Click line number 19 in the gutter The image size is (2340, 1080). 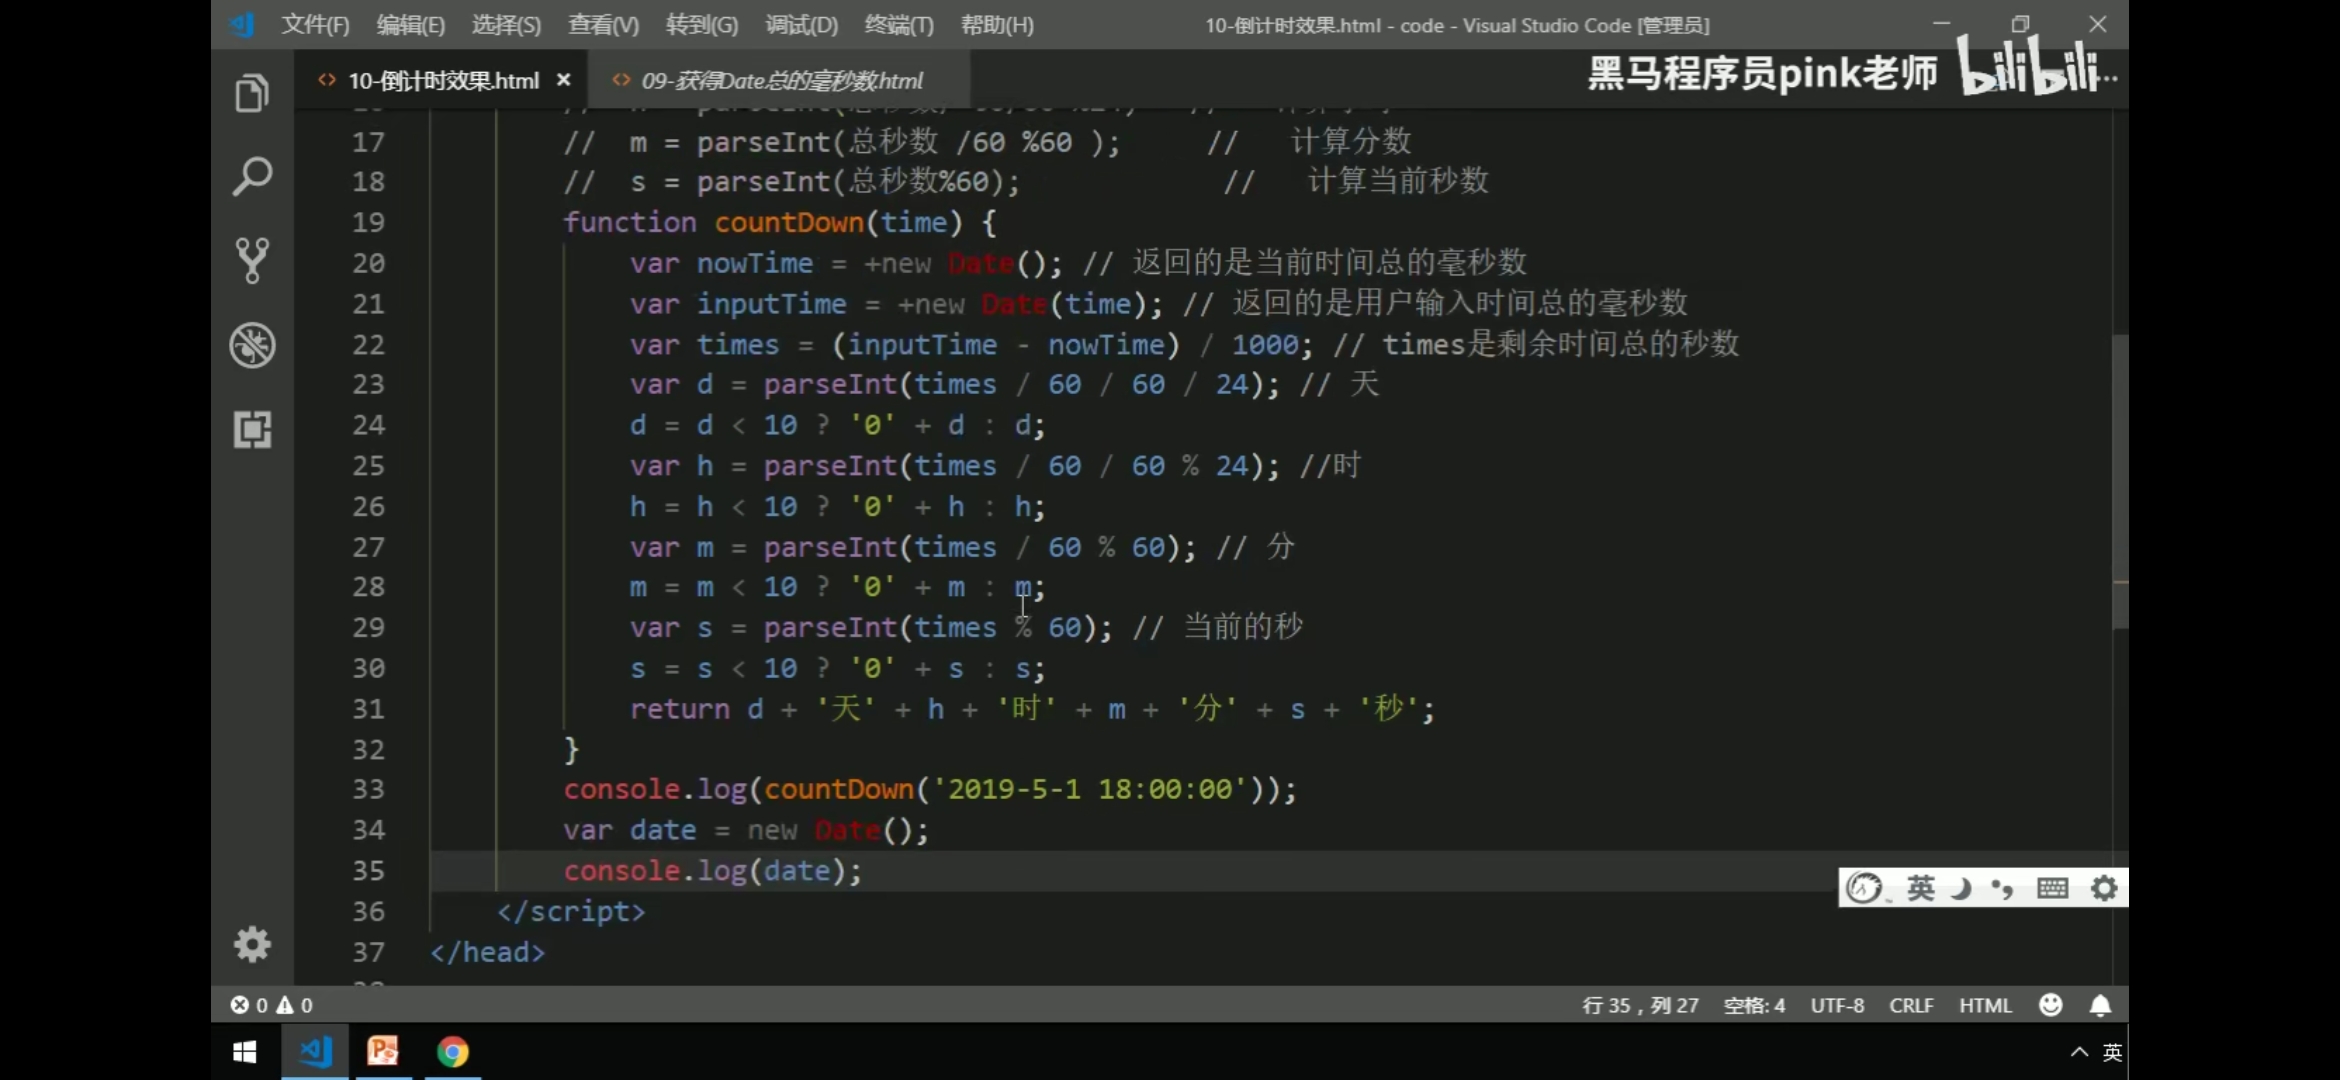pyautogui.click(x=368, y=222)
